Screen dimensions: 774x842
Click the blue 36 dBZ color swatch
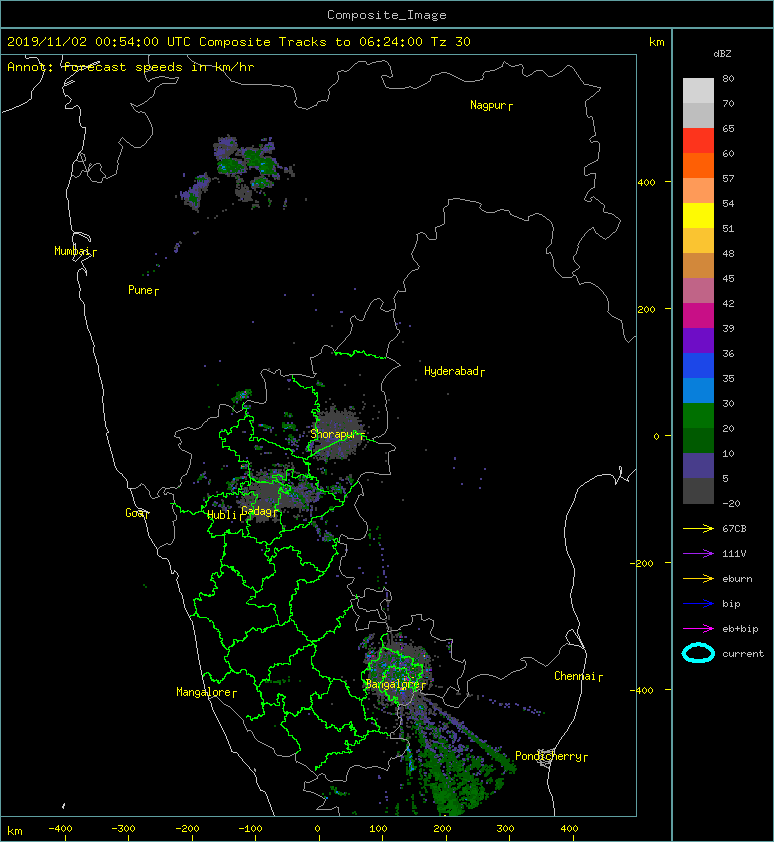pyautogui.click(x=698, y=366)
